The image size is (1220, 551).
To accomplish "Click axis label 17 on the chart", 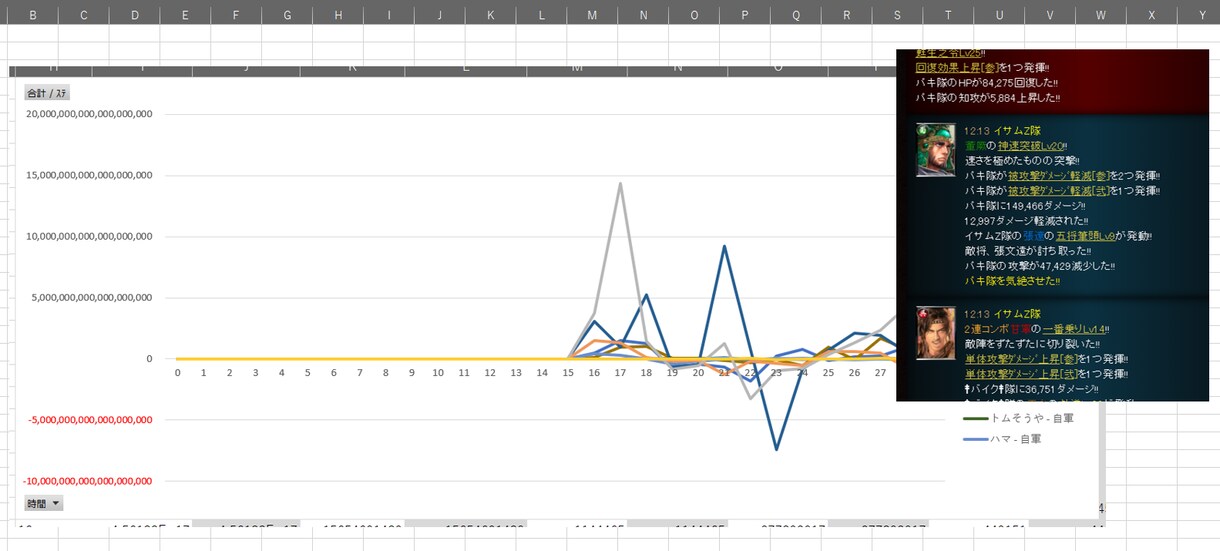I will 620,372.
